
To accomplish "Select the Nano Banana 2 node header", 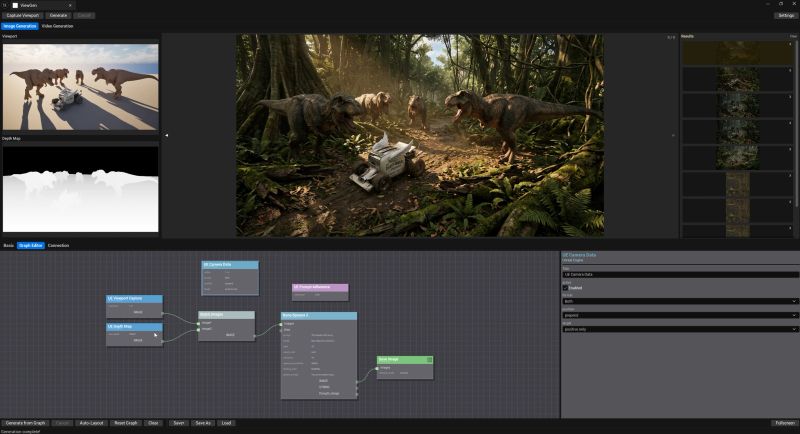I will pos(319,316).
